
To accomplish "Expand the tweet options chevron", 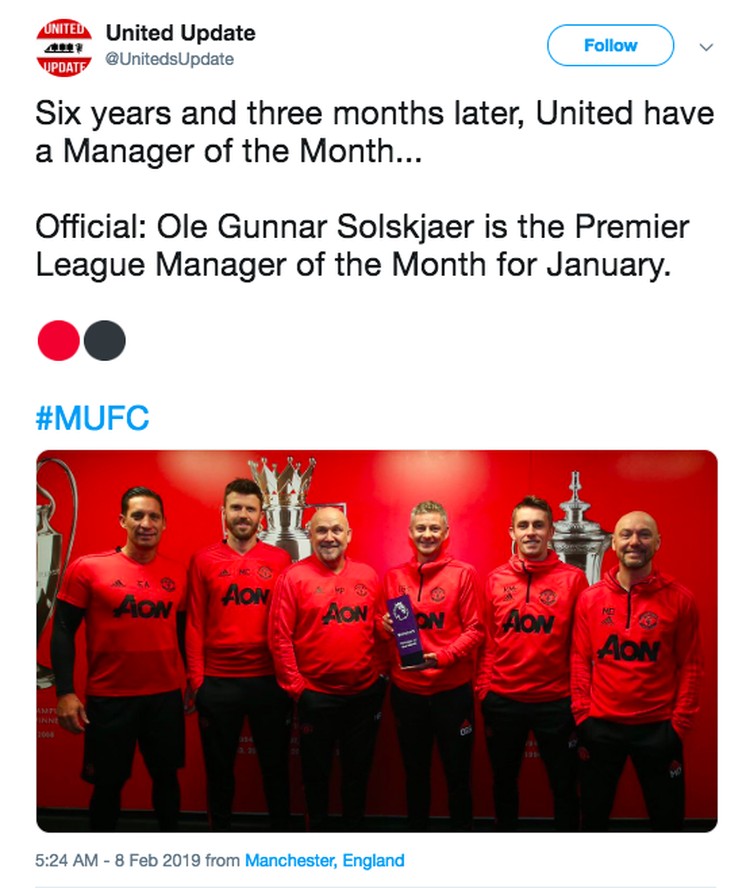I will click(x=706, y=46).
